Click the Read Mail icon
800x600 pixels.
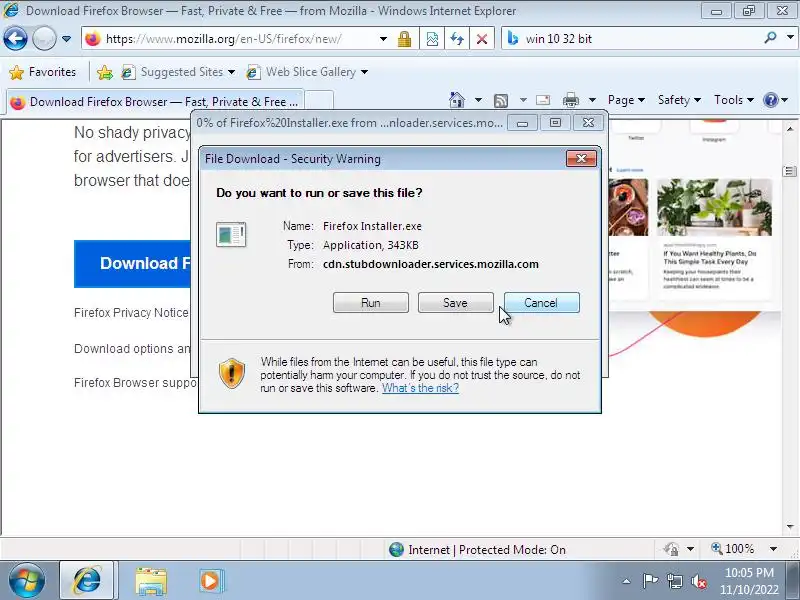[543, 100]
